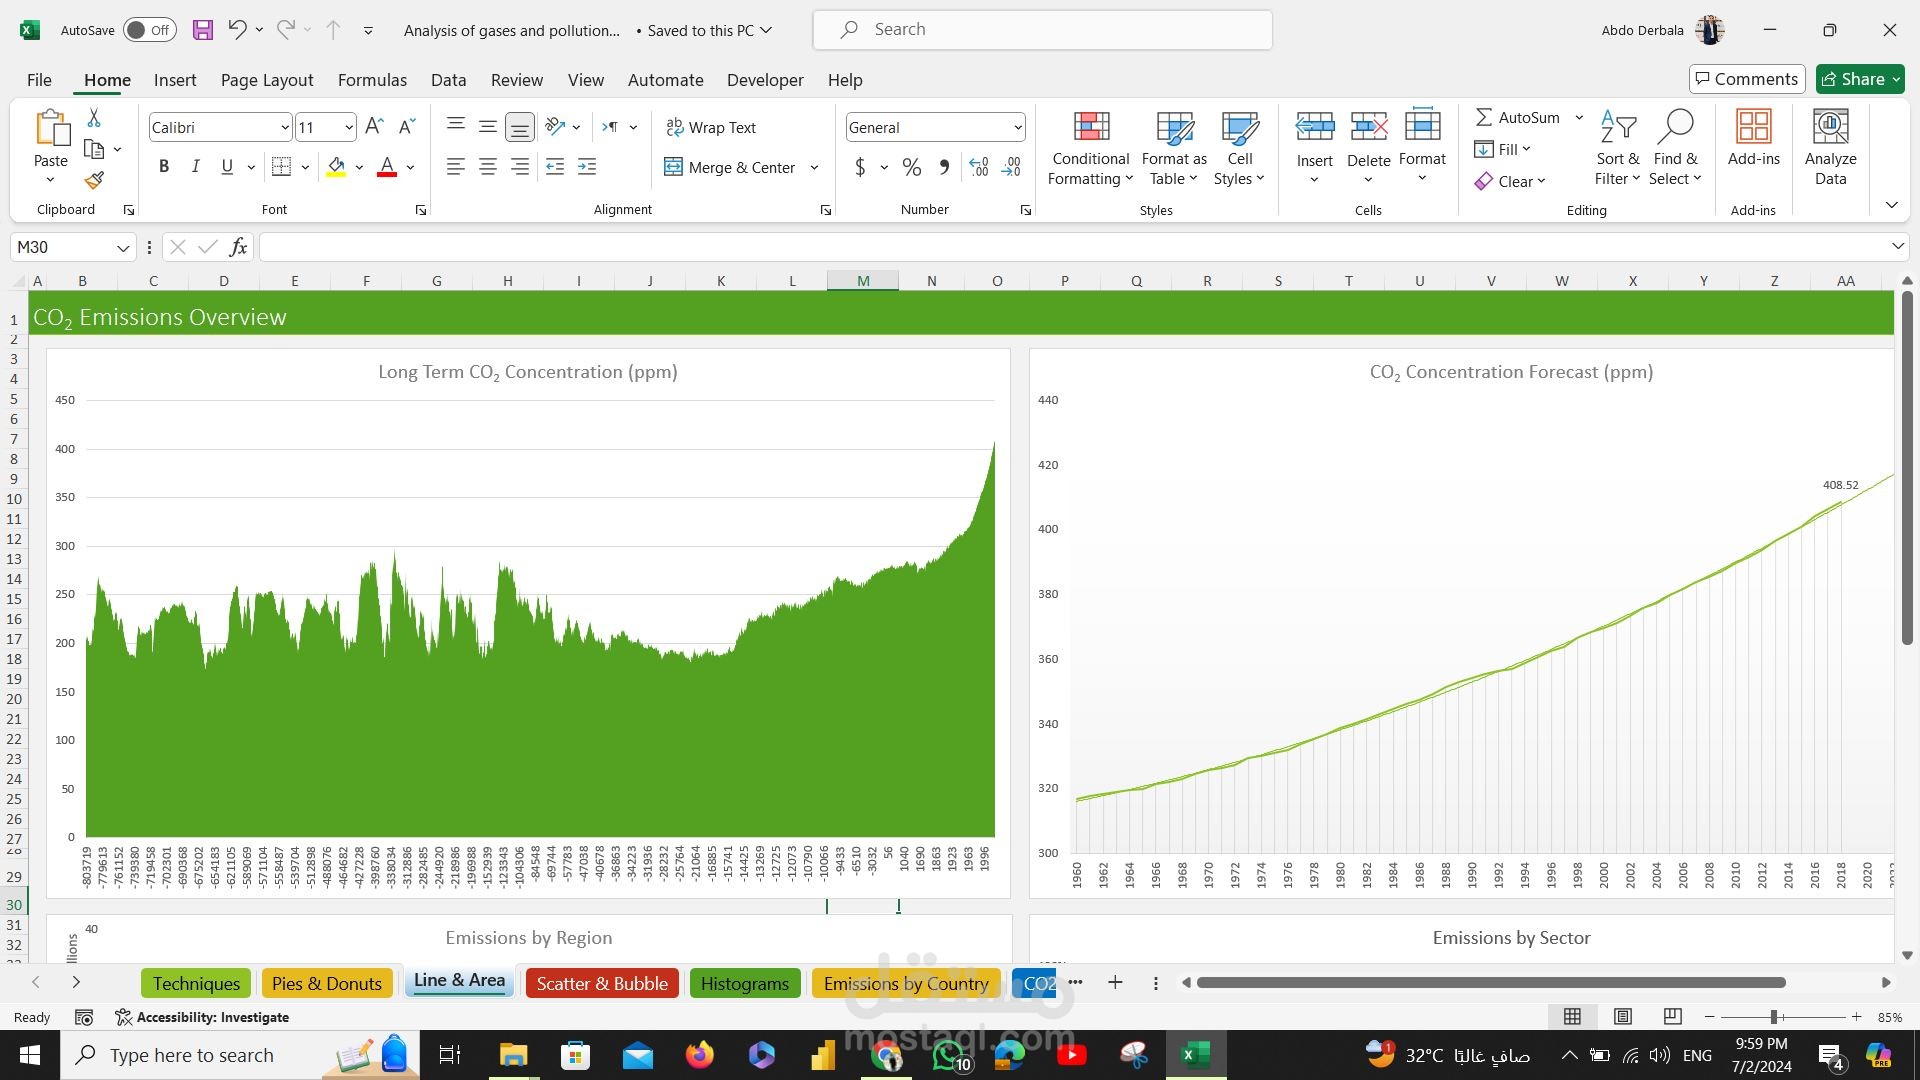Click the Percent Style icon

[911, 167]
